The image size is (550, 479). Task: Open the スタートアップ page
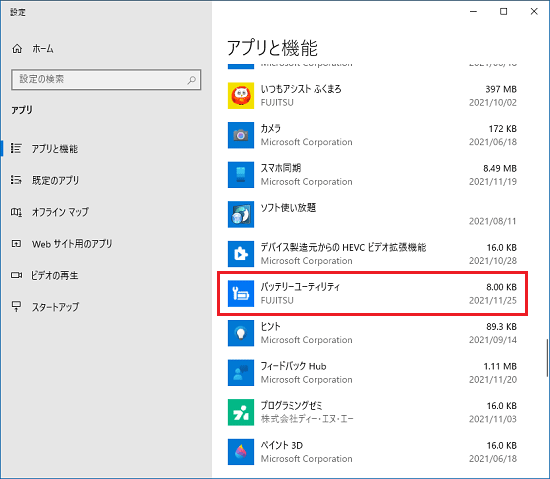pos(55,307)
